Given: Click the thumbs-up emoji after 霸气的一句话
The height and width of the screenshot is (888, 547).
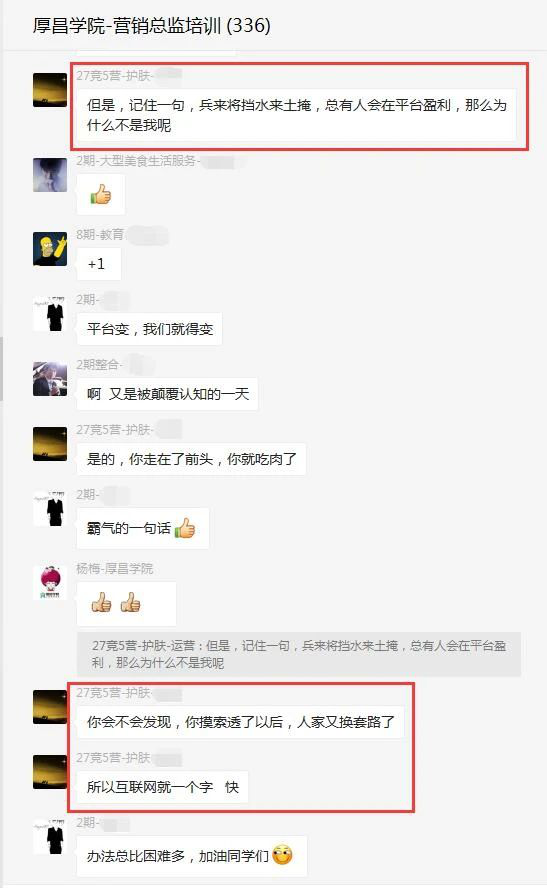Looking at the screenshot, I should click(x=185, y=528).
